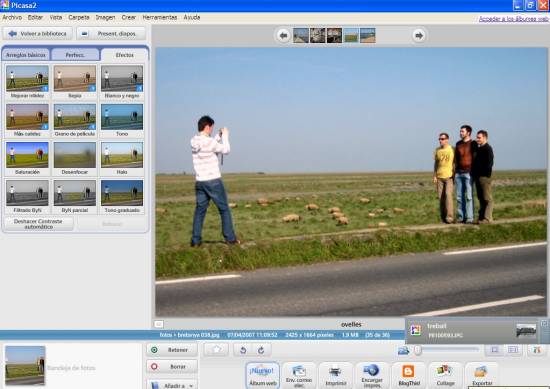The width and height of the screenshot is (550, 389).
Task: Apply the Grano de película effect
Action: 75,117
